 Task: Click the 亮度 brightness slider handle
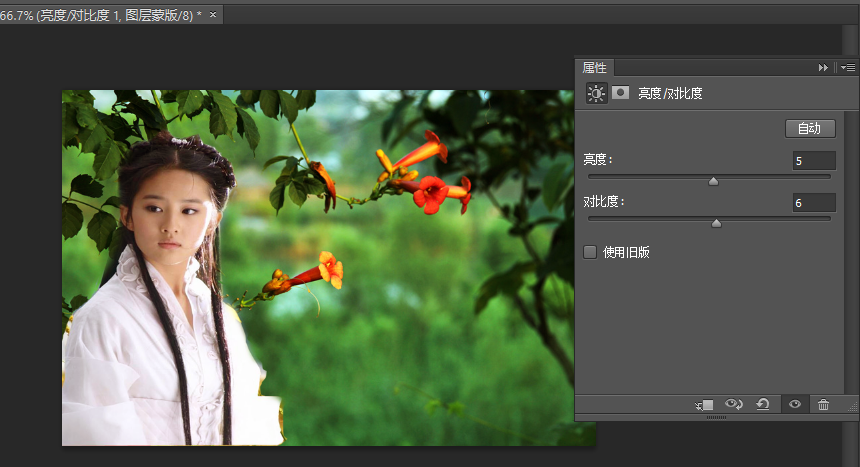(x=713, y=181)
